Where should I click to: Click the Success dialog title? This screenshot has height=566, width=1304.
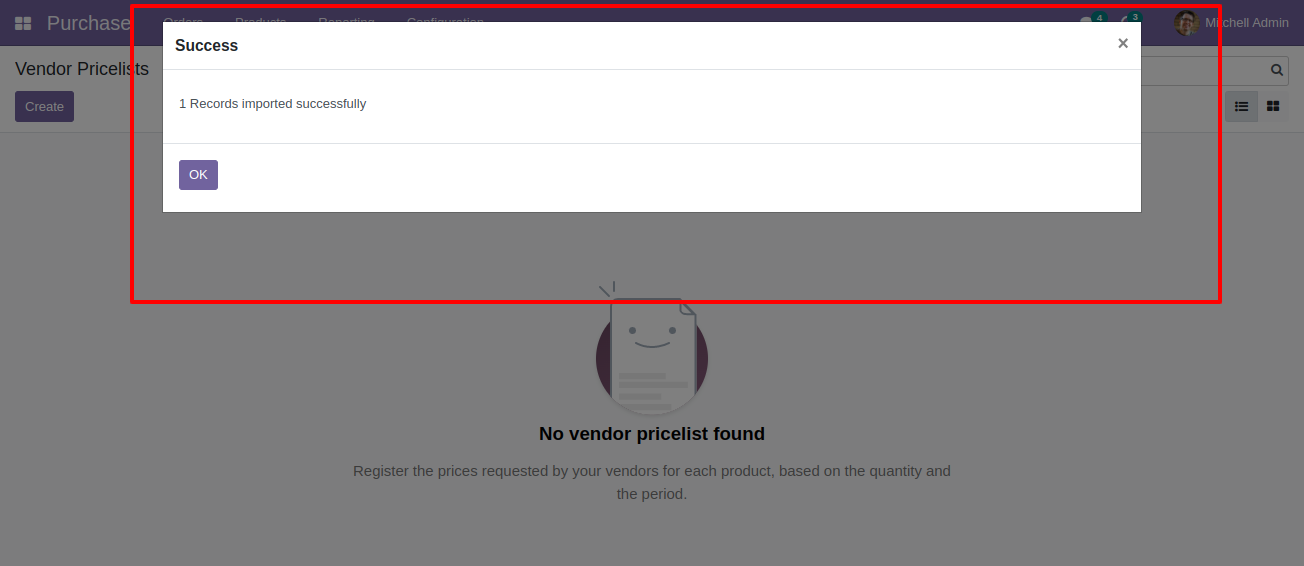206,46
